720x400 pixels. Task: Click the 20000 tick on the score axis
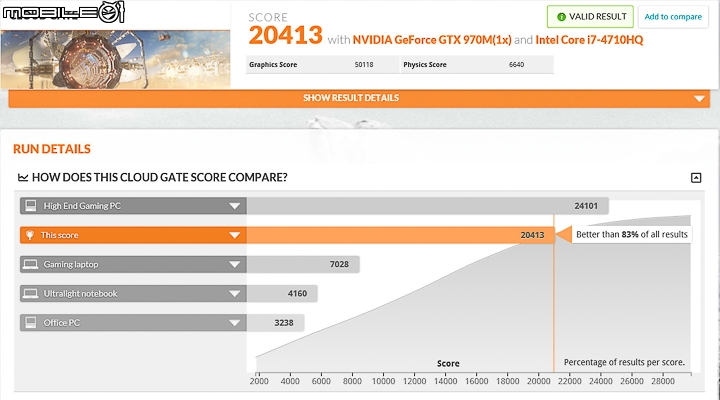(539, 381)
